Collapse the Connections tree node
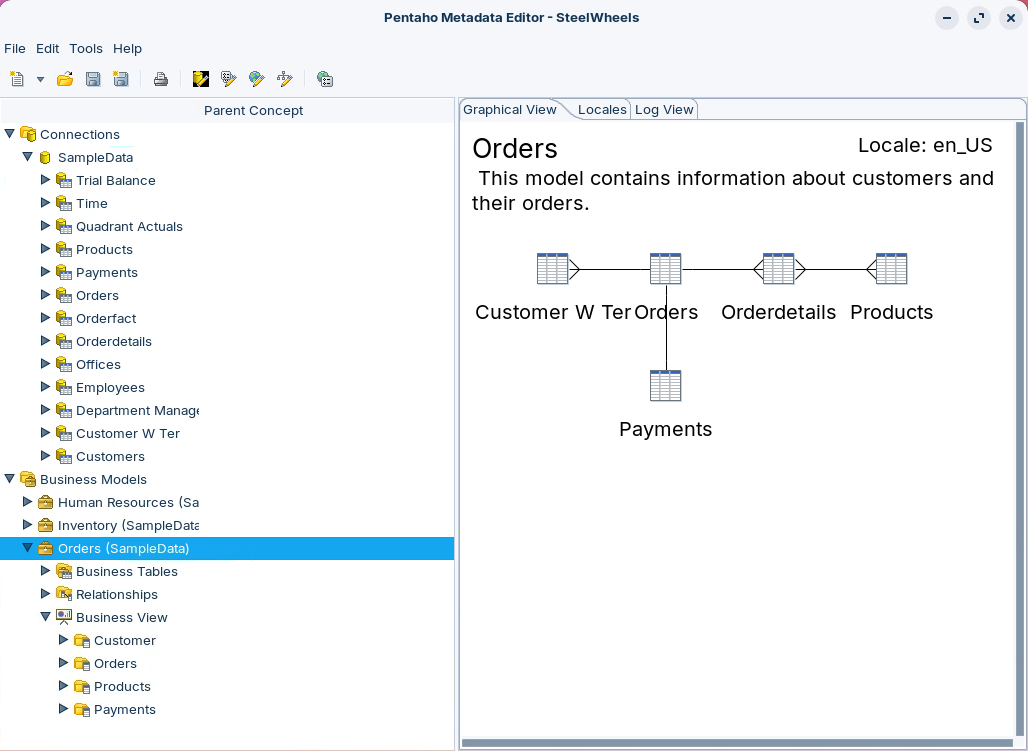Screen dimensions: 1028x751 point(9,134)
